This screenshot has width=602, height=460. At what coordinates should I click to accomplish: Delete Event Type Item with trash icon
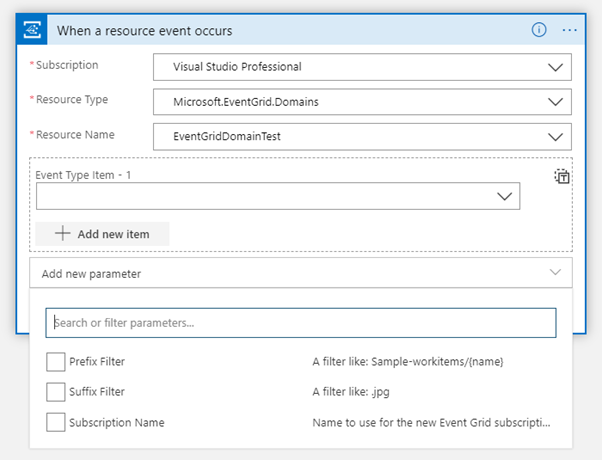pos(562,177)
